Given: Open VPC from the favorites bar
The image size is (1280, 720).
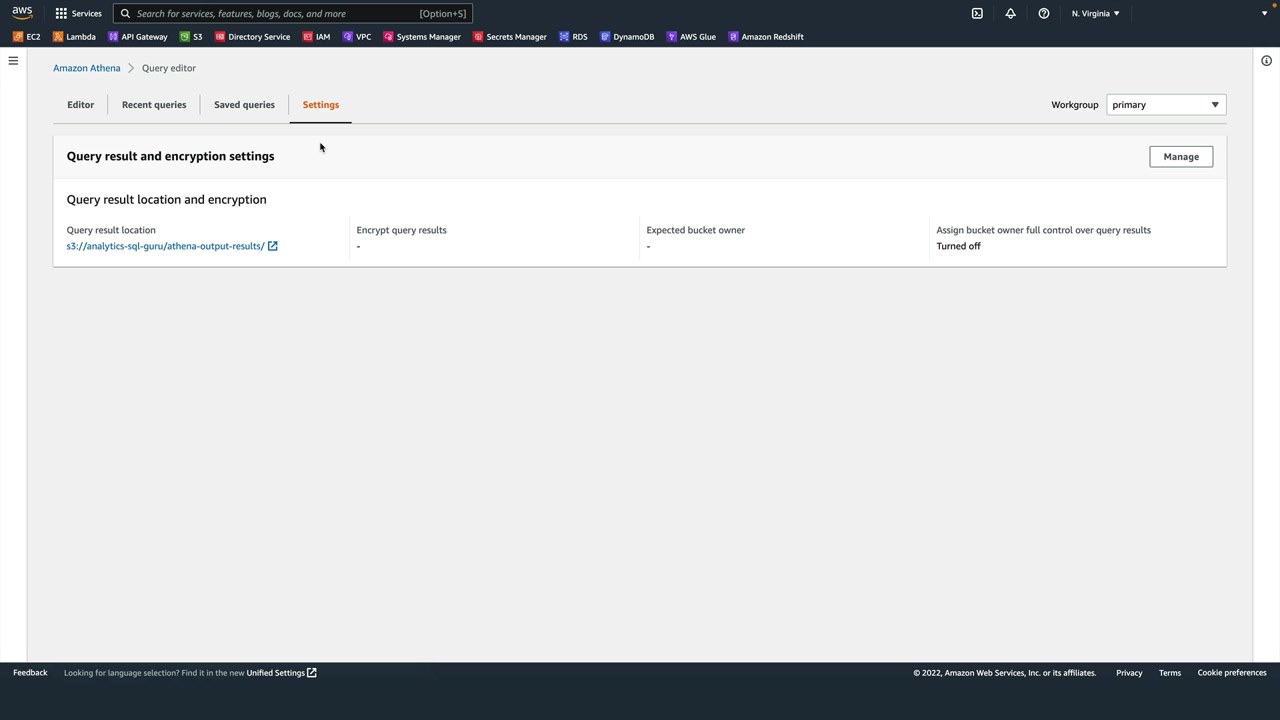Looking at the screenshot, I should [357, 37].
